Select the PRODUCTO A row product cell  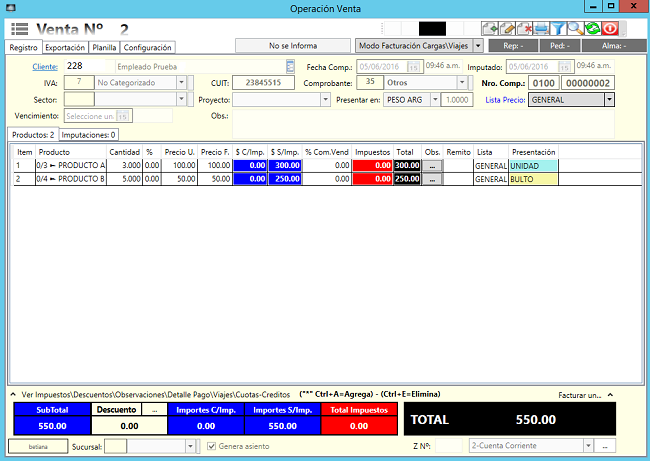(70, 165)
